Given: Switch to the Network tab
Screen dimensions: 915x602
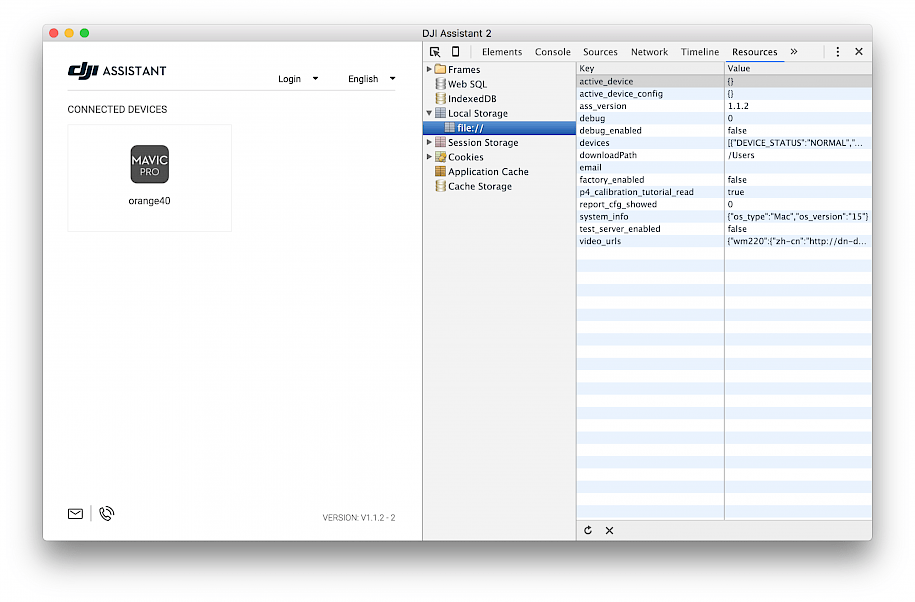Looking at the screenshot, I should [x=649, y=52].
